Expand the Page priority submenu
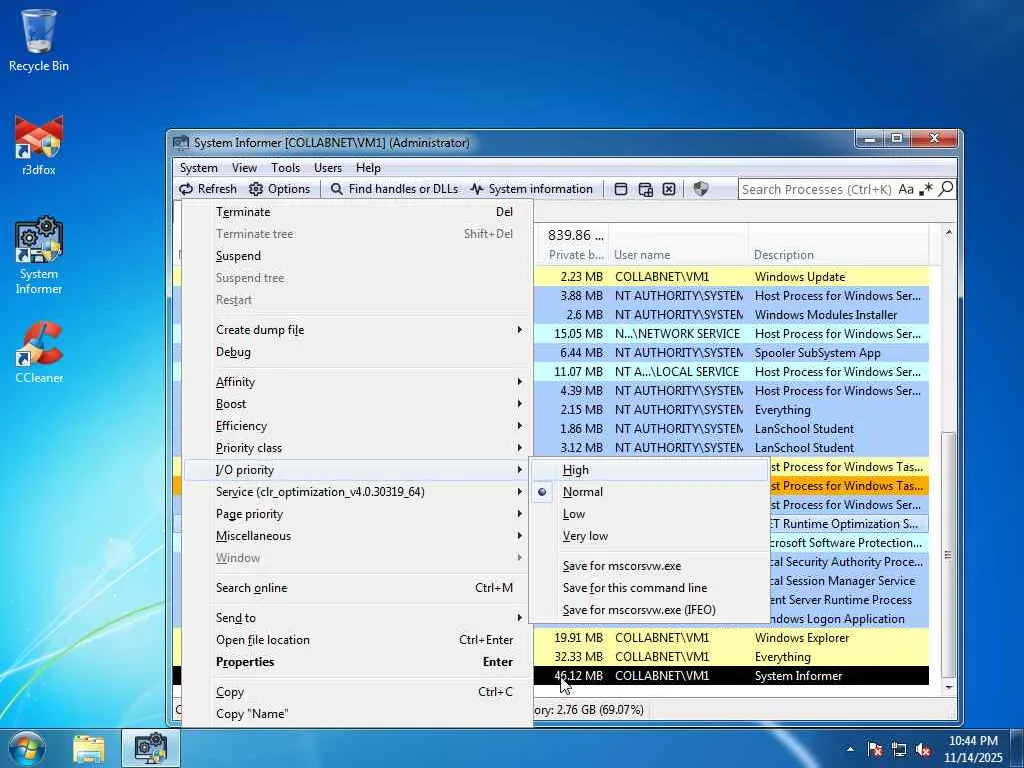This screenshot has height=768, width=1024. tap(357, 514)
